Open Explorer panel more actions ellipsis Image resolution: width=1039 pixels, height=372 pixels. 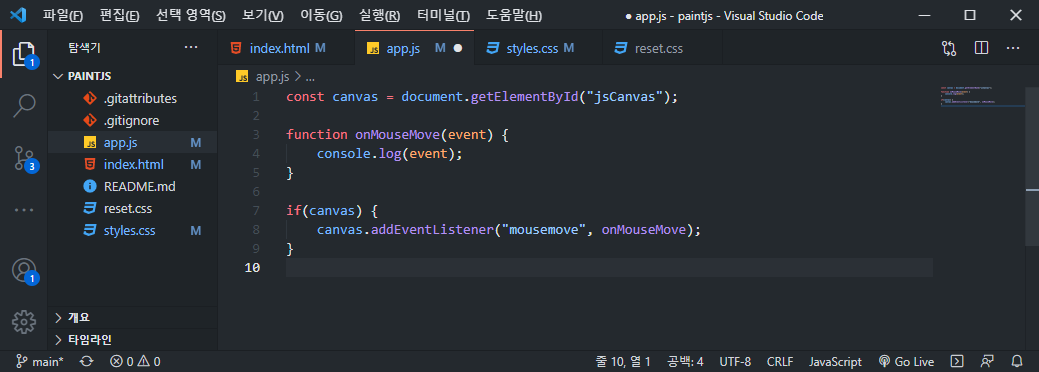point(191,47)
